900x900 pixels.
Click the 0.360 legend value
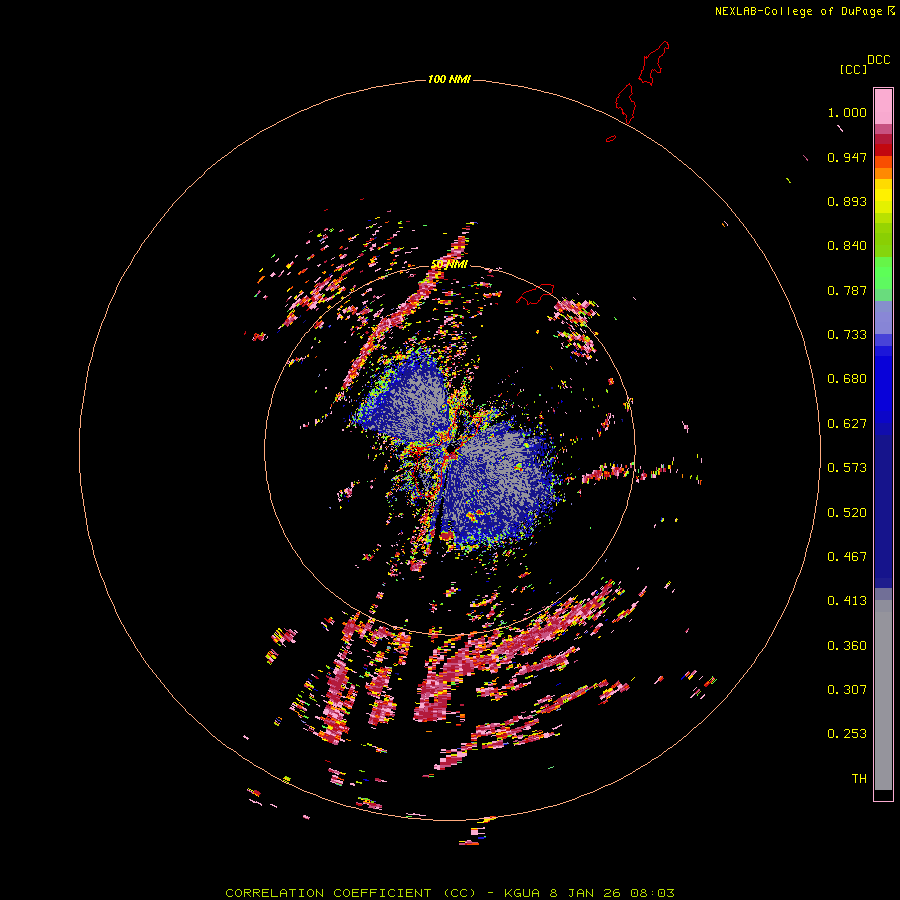847,646
